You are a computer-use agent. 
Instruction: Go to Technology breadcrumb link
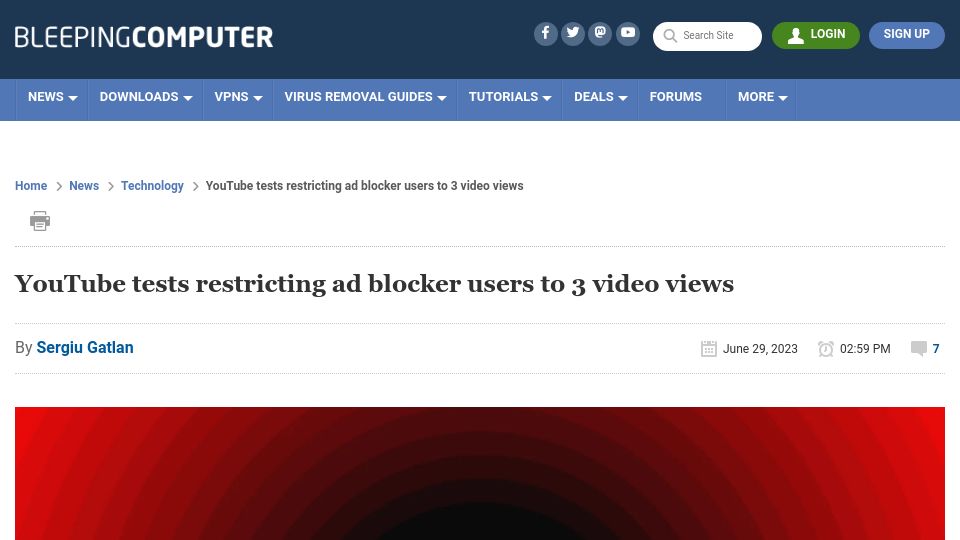click(x=152, y=186)
